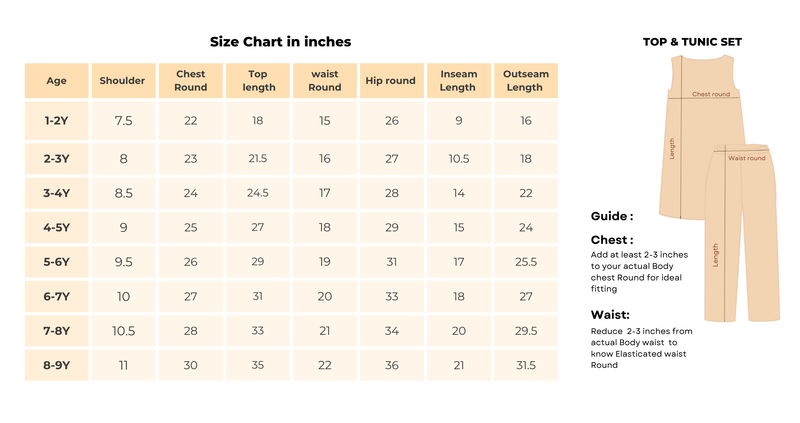Select the Age column header

click(56, 81)
